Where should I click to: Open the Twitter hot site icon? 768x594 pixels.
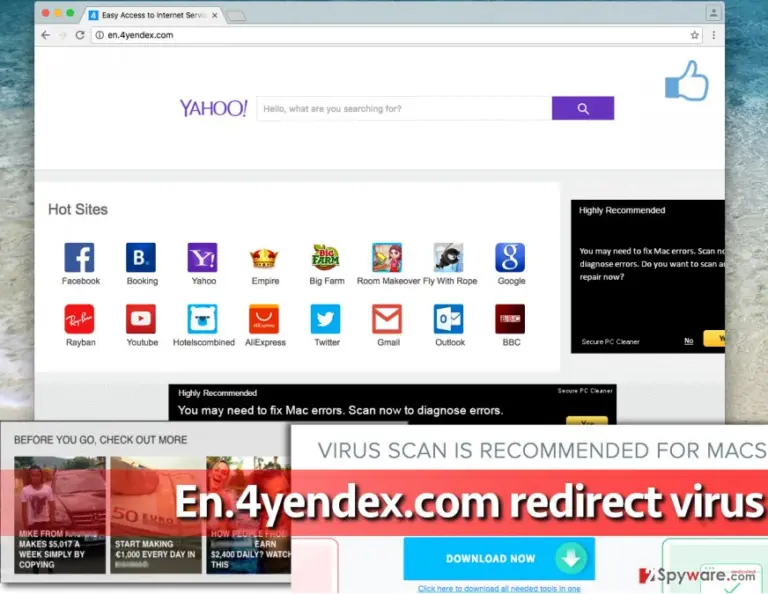click(x=326, y=319)
